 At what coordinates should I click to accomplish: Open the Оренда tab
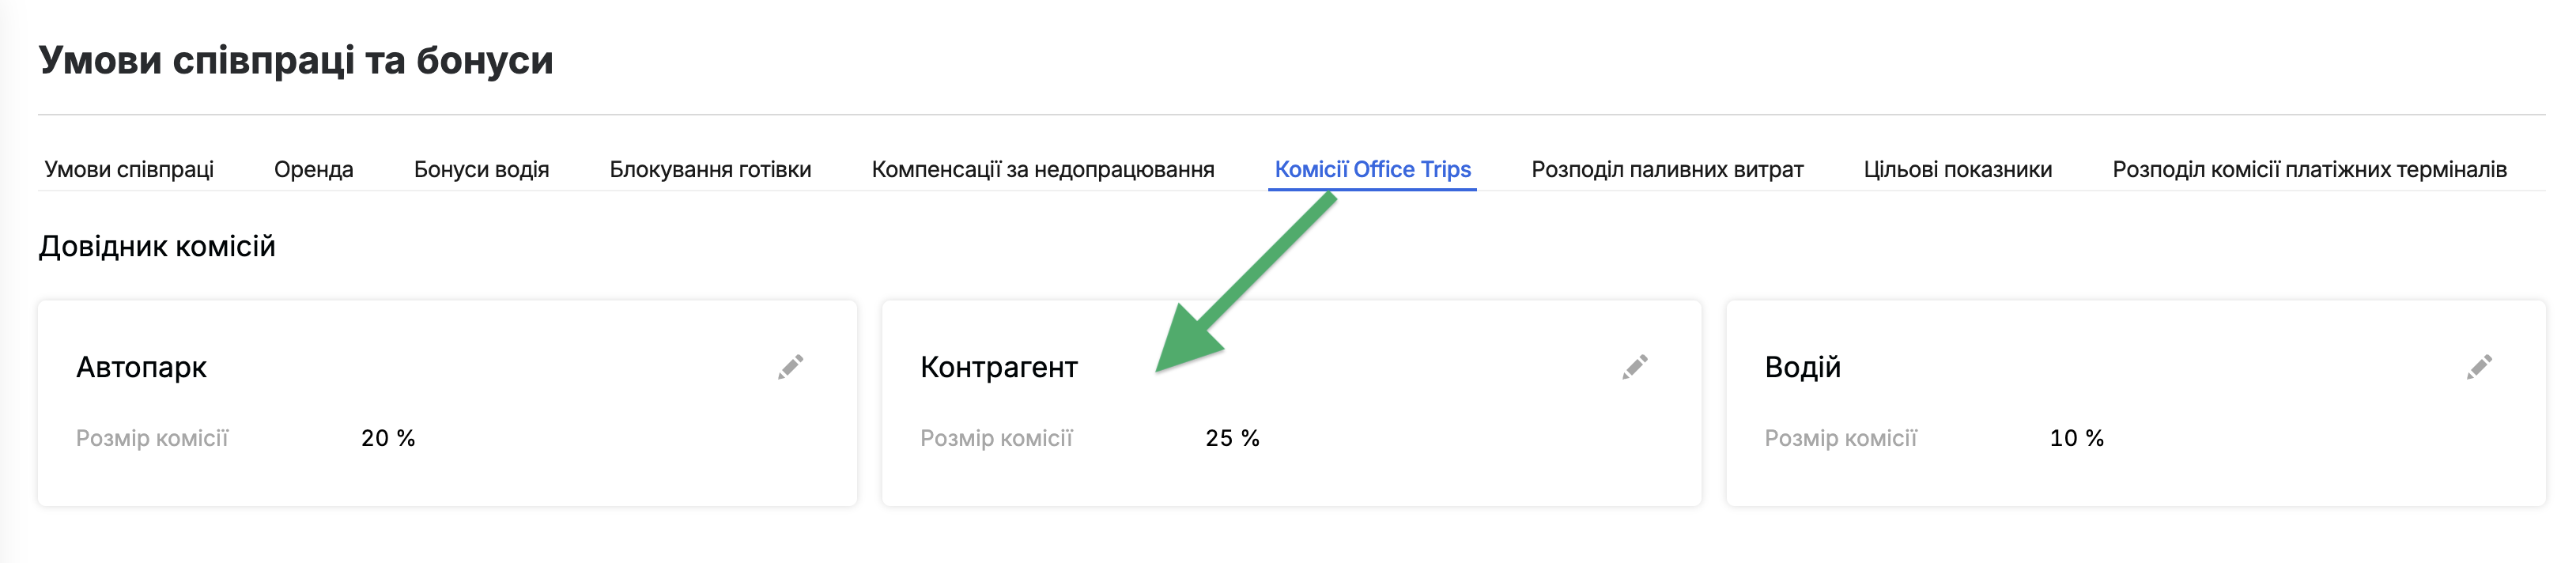(x=314, y=169)
